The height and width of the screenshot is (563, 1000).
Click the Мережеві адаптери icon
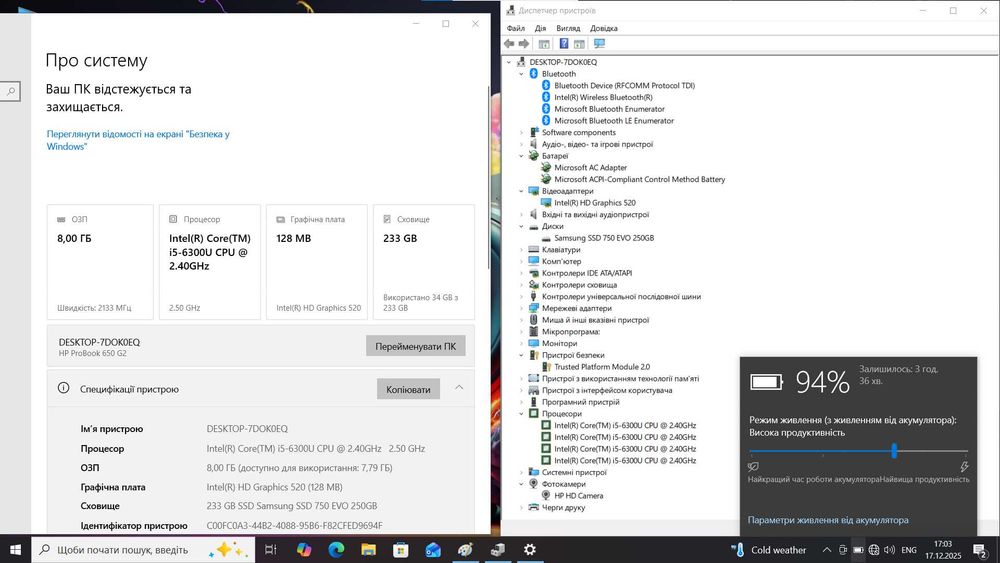click(534, 308)
